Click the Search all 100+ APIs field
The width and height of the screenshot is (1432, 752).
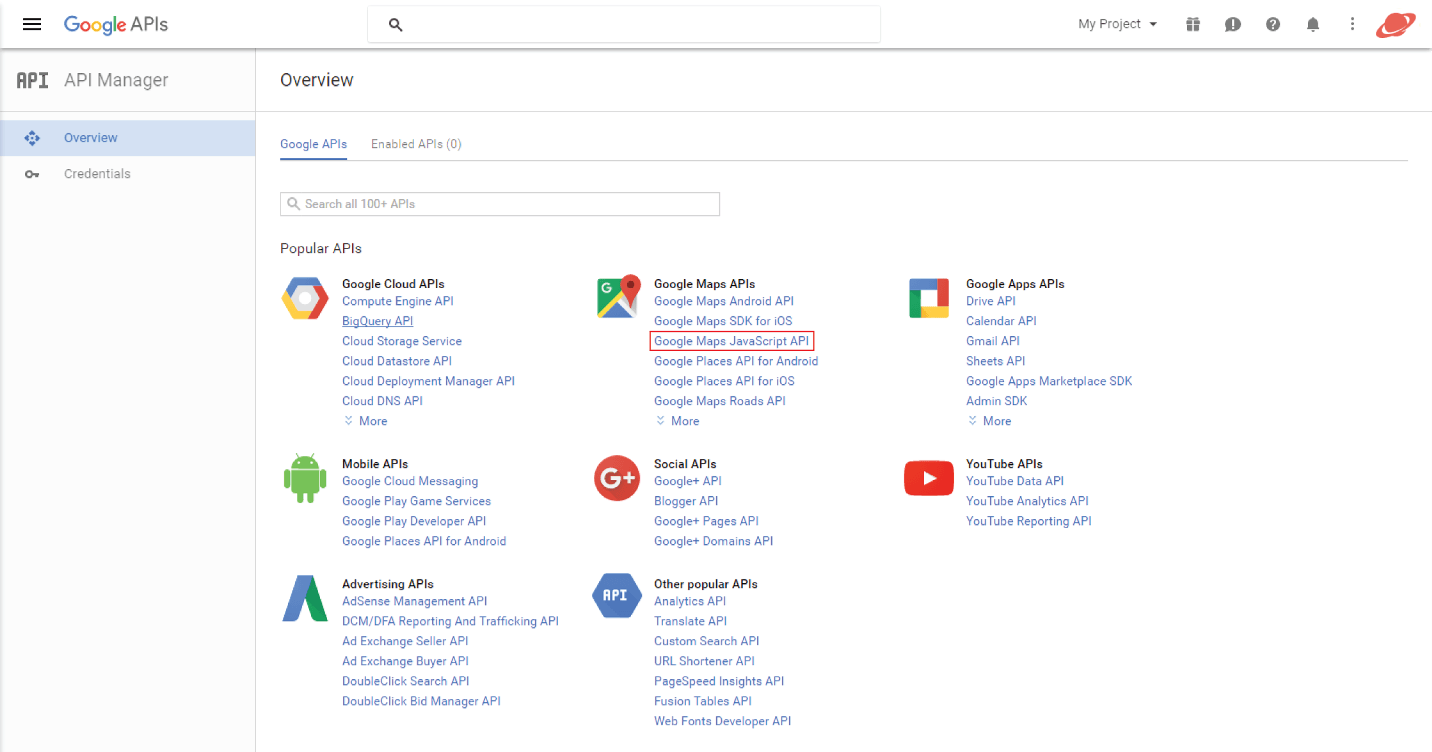click(500, 204)
